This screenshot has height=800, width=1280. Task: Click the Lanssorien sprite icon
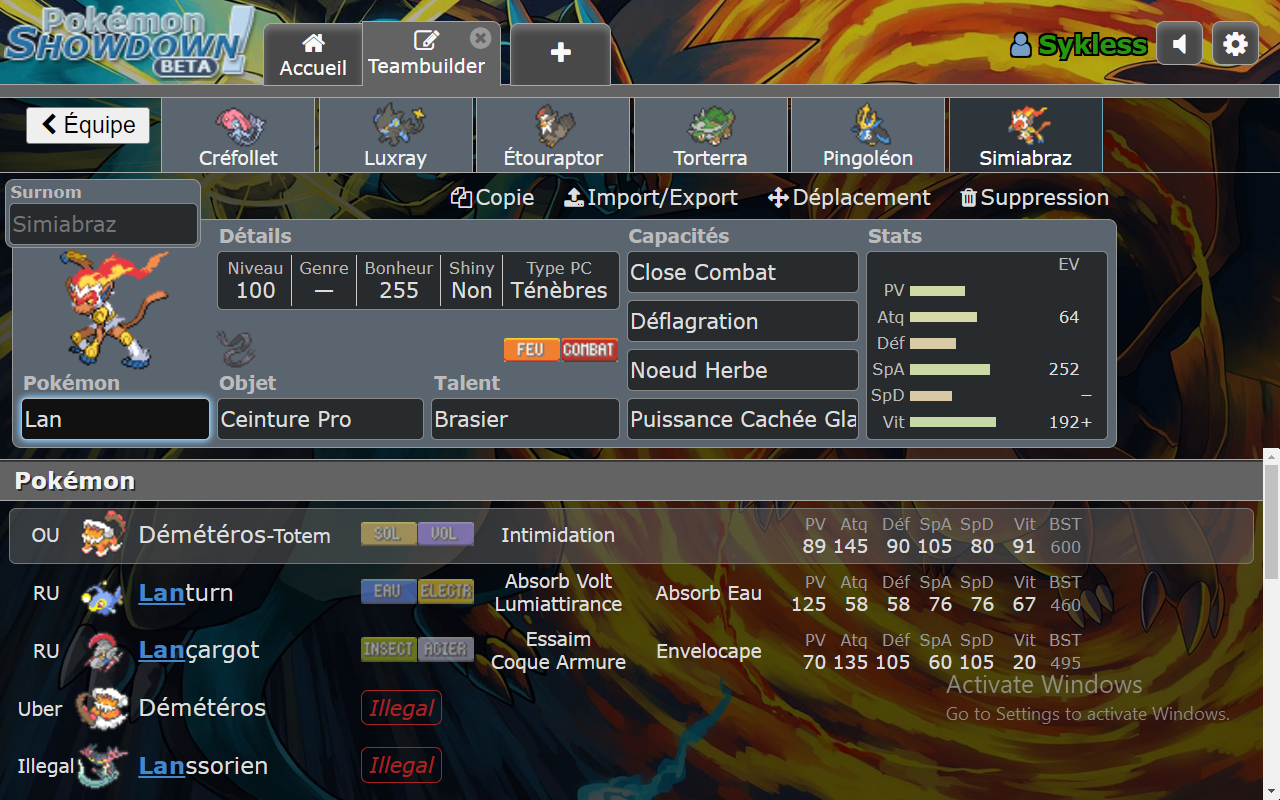pos(102,765)
